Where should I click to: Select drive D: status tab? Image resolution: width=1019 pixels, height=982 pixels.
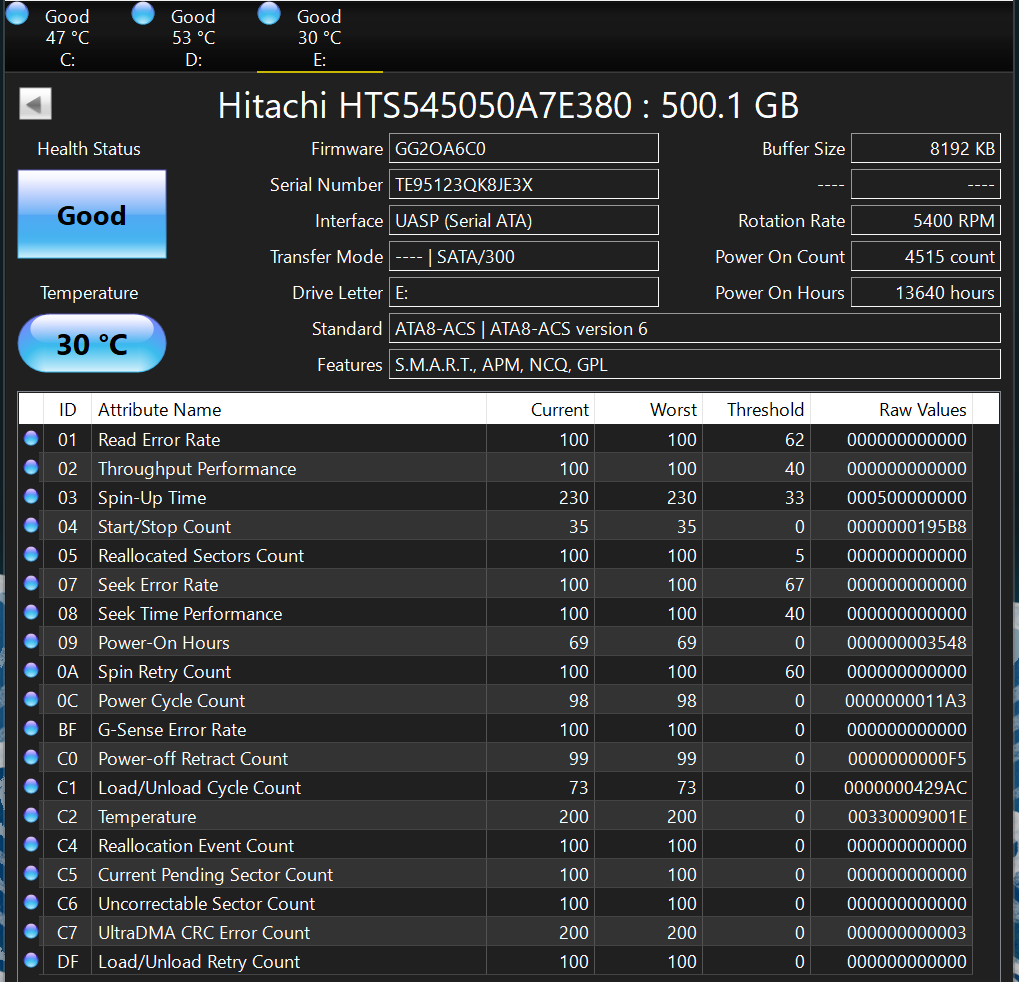(x=193, y=38)
